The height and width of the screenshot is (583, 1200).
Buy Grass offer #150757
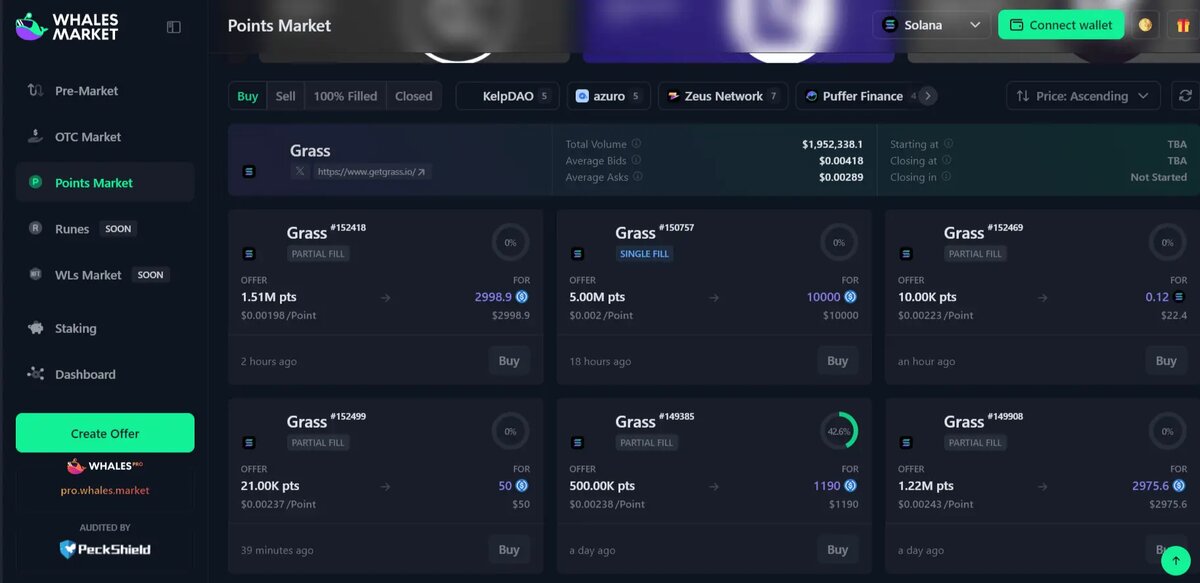(838, 361)
